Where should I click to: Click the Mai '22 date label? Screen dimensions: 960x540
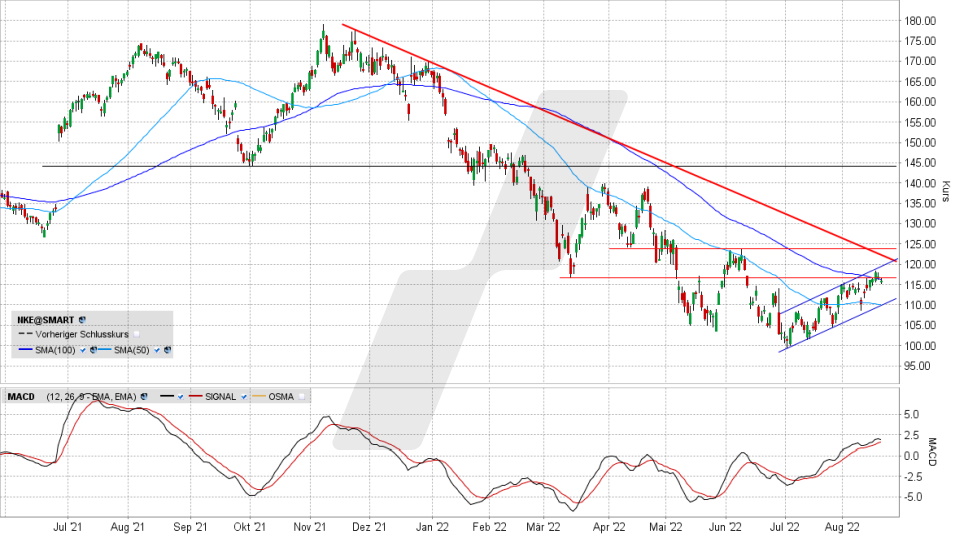[667, 527]
